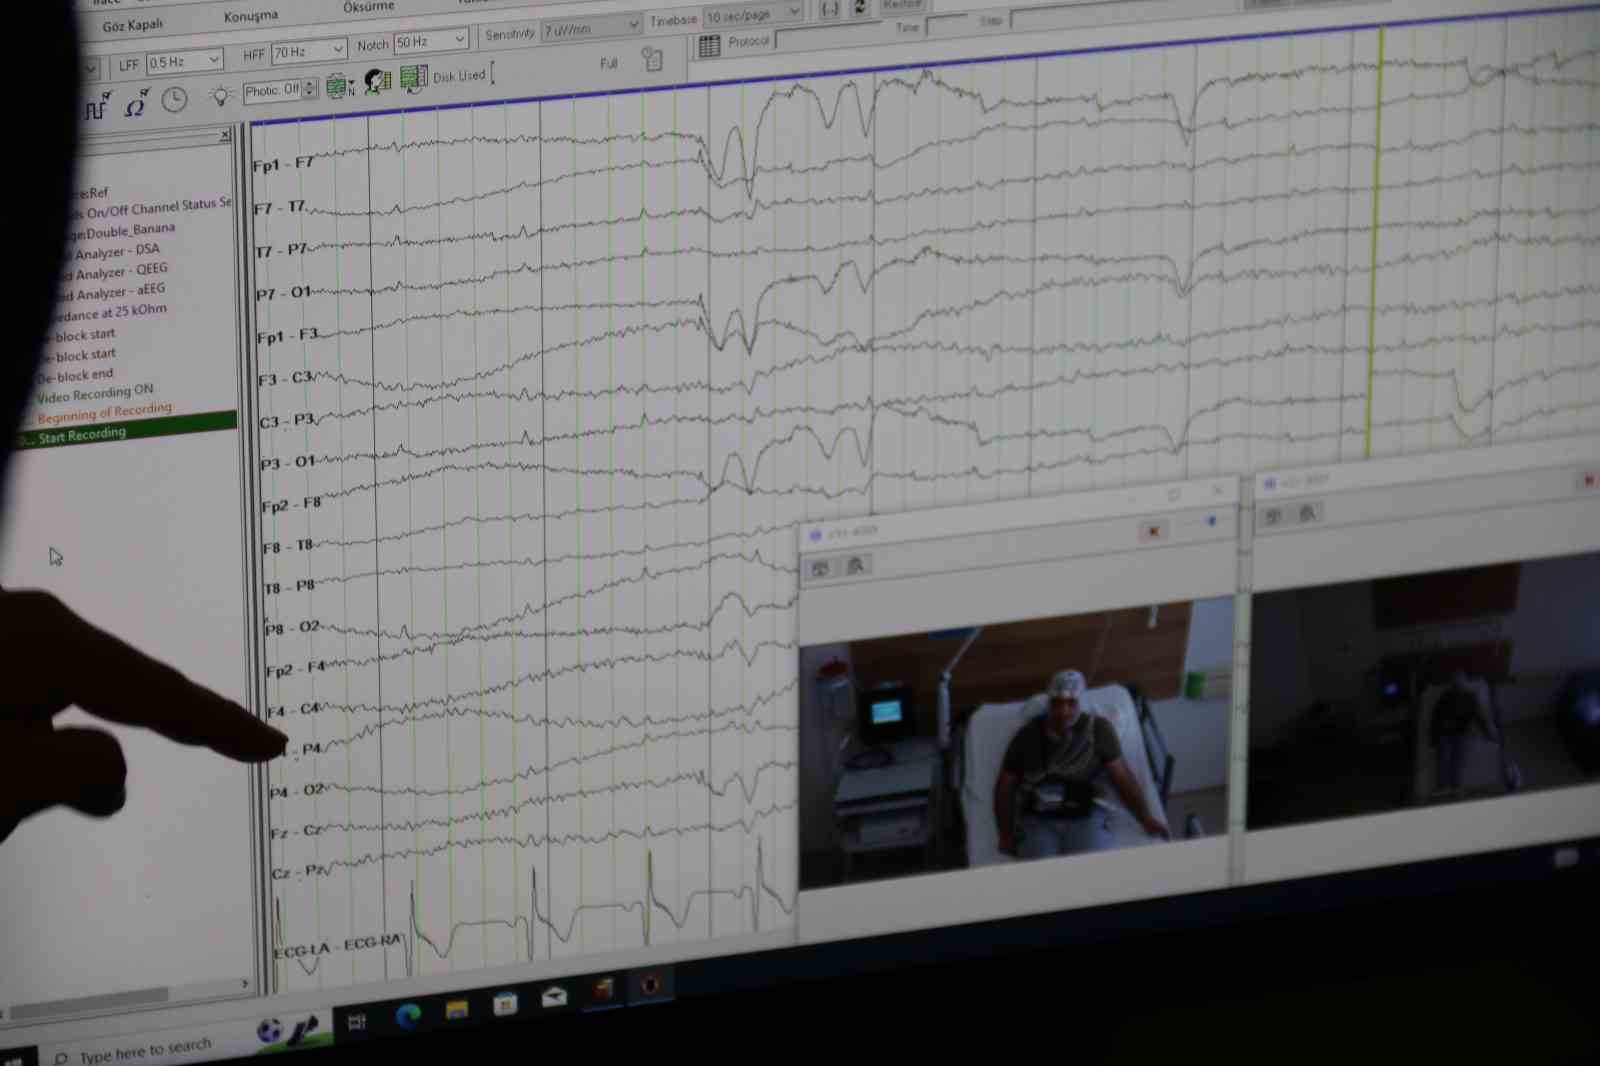Click the clipboard icon next to Full
1600x1066 pixels.
(652, 59)
